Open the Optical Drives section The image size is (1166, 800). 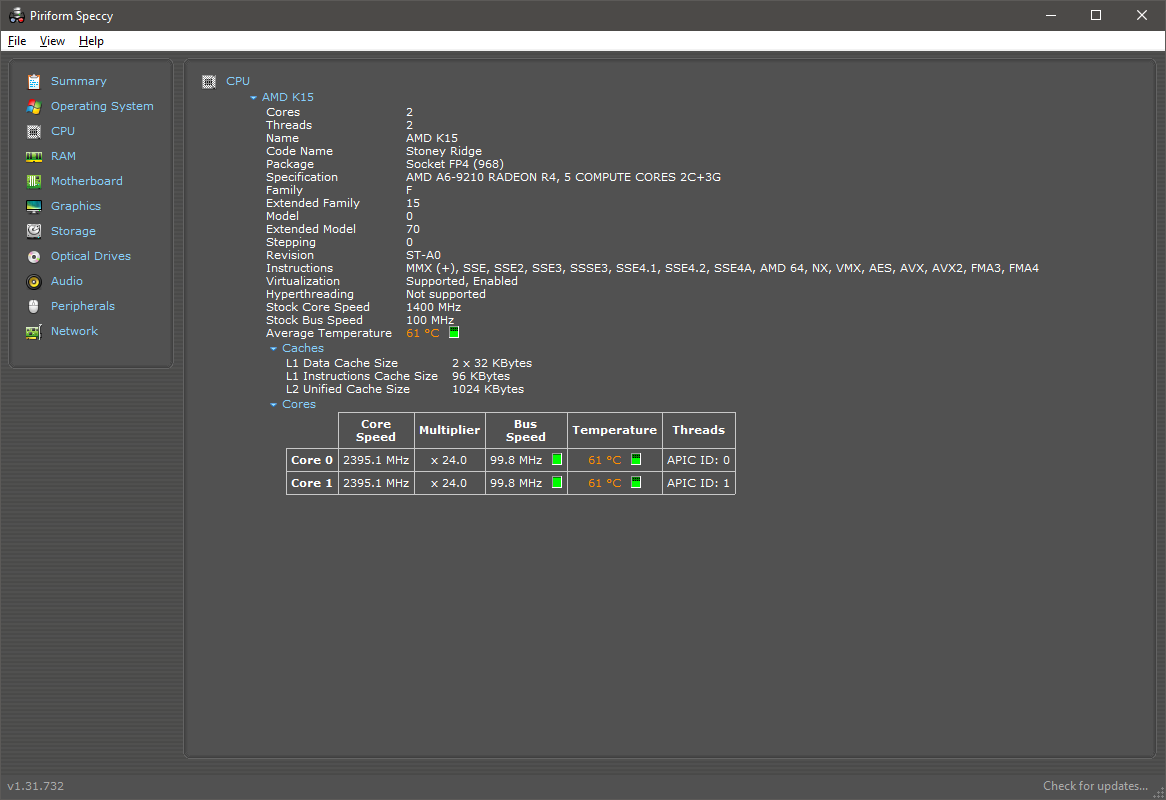click(x=91, y=256)
